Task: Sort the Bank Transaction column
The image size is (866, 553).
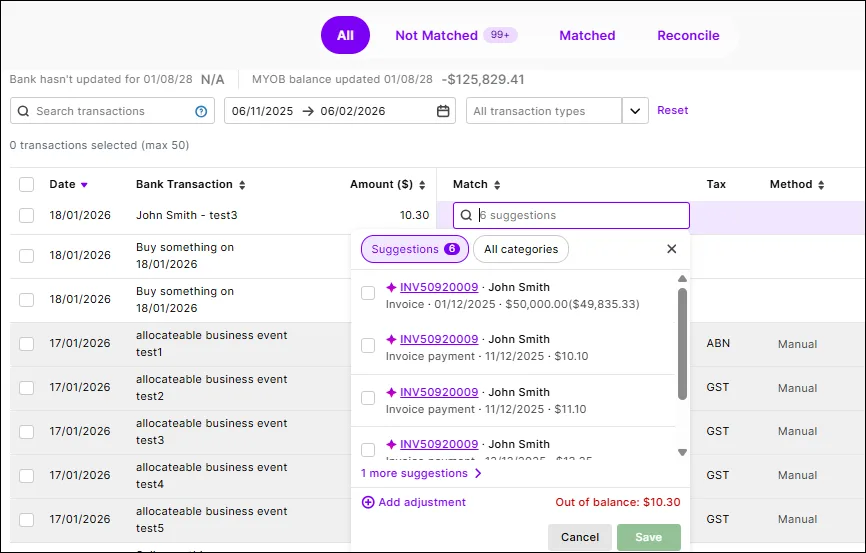Action: 242,185
